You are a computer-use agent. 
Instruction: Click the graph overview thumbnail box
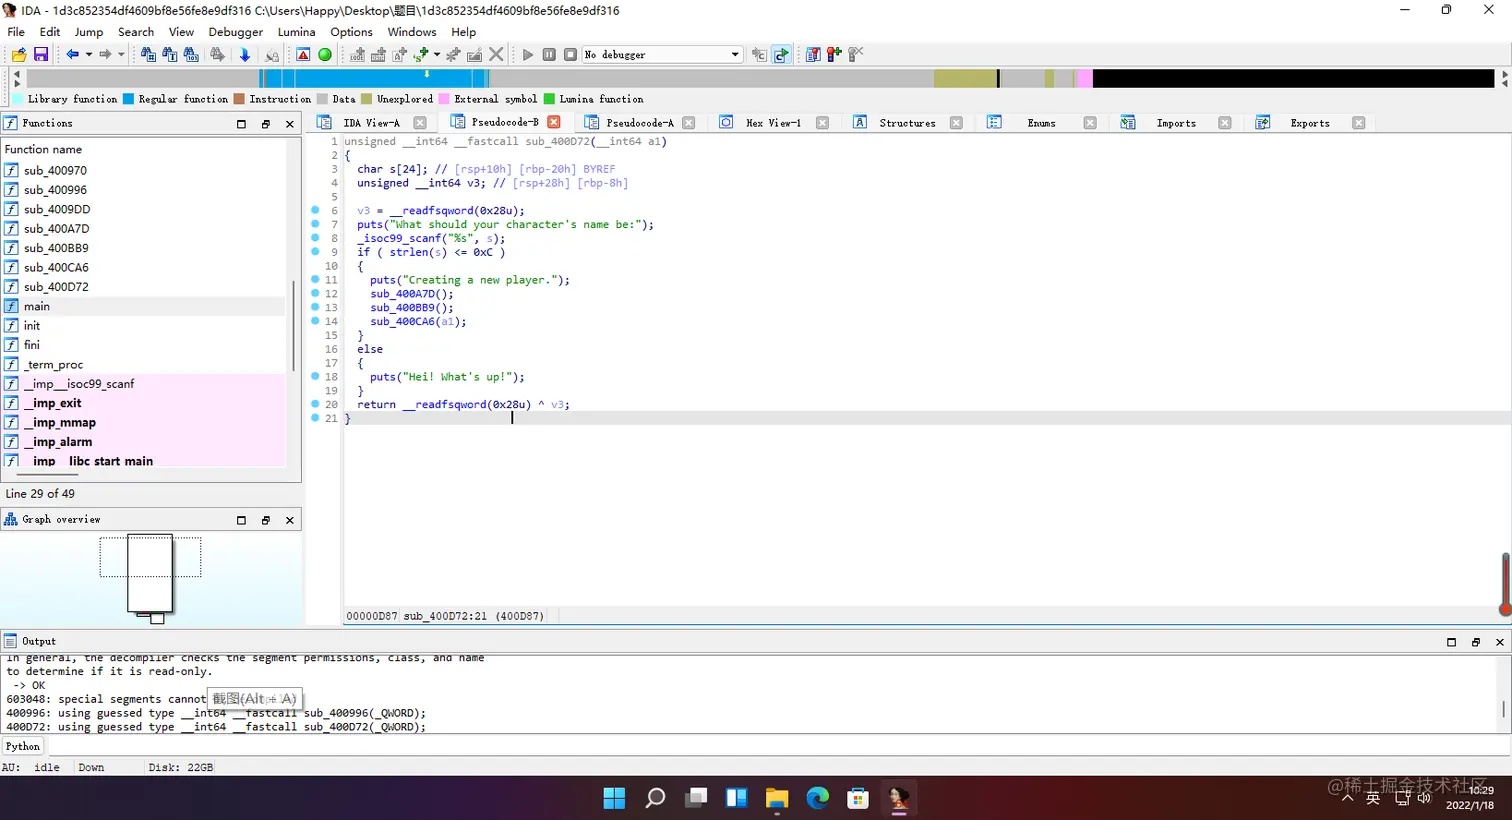[150, 573]
